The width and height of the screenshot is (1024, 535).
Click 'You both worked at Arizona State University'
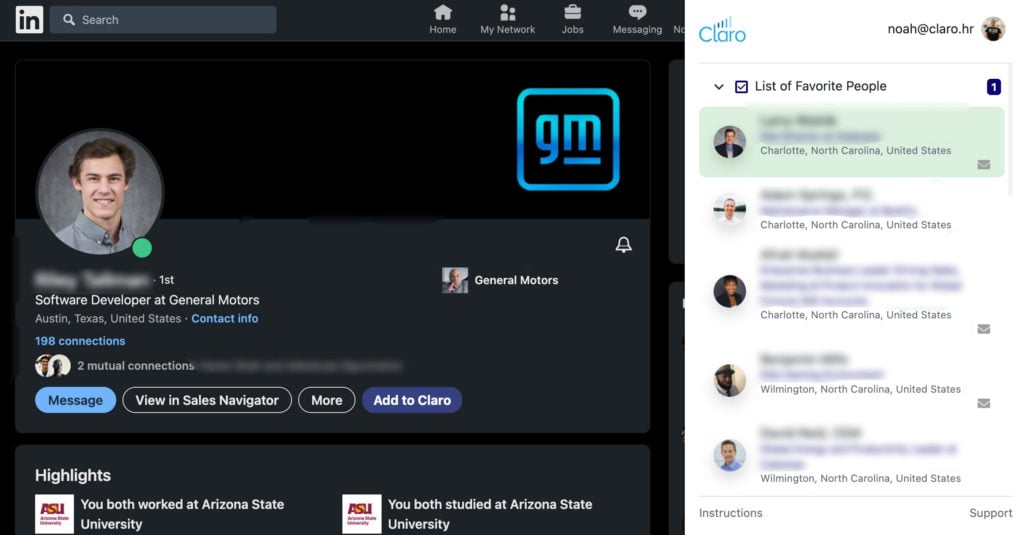[182, 514]
